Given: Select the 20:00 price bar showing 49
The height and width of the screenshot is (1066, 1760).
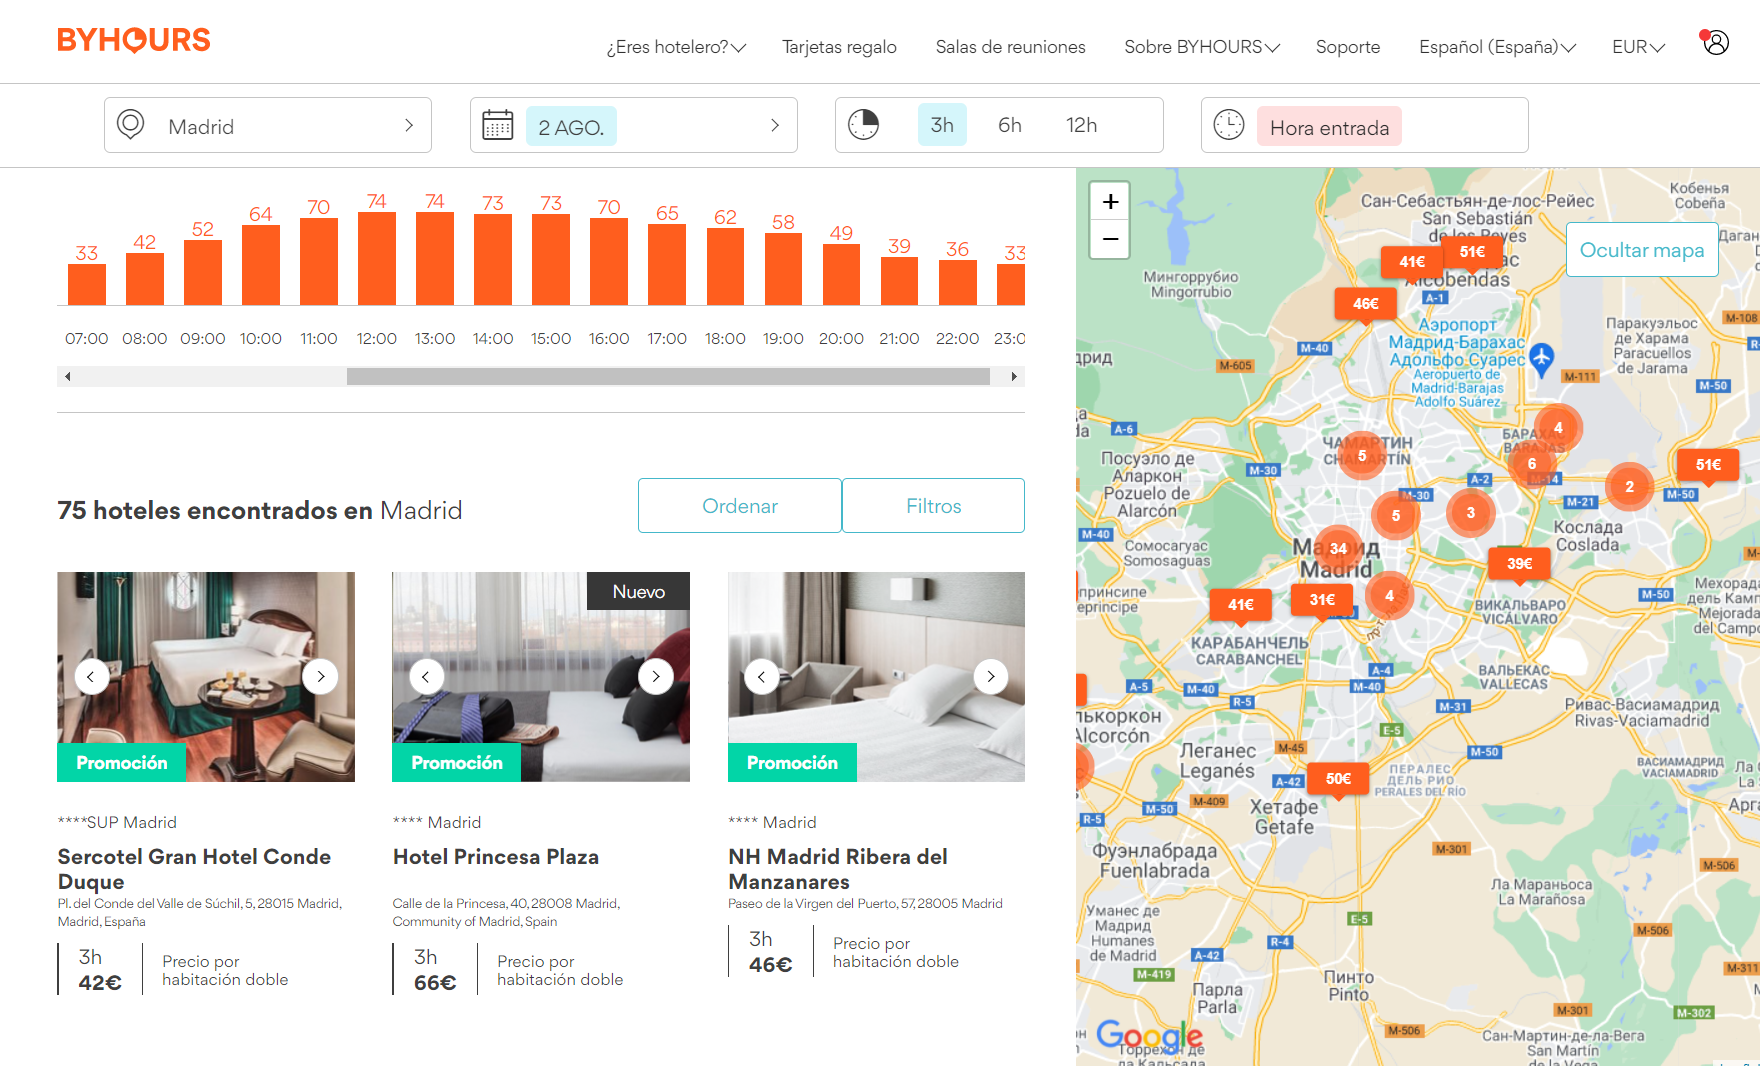Looking at the screenshot, I should click(842, 275).
